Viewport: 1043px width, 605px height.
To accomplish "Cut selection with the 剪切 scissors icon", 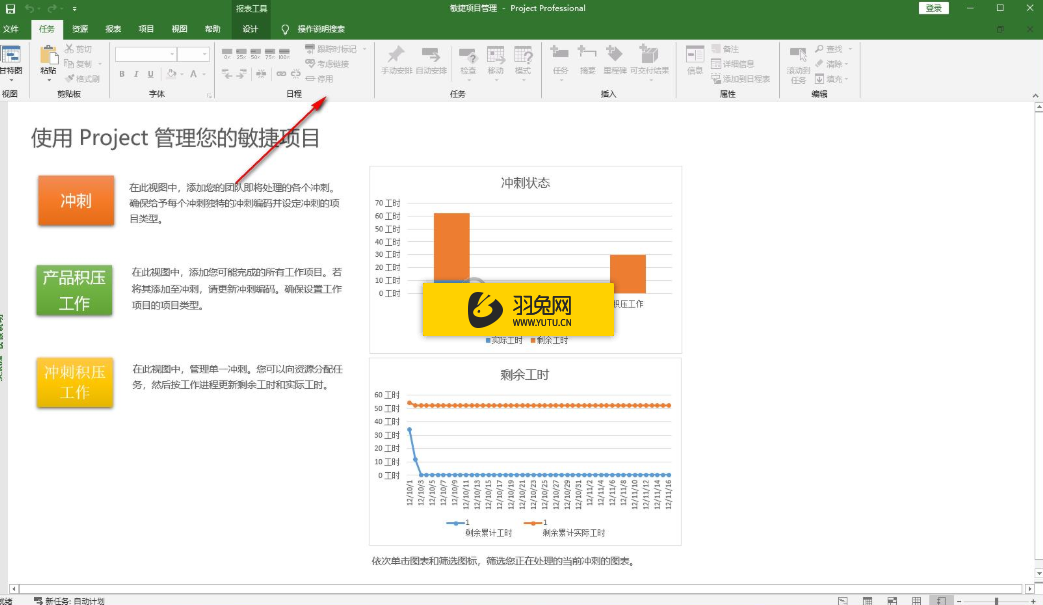I will click(x=78, y=49).
